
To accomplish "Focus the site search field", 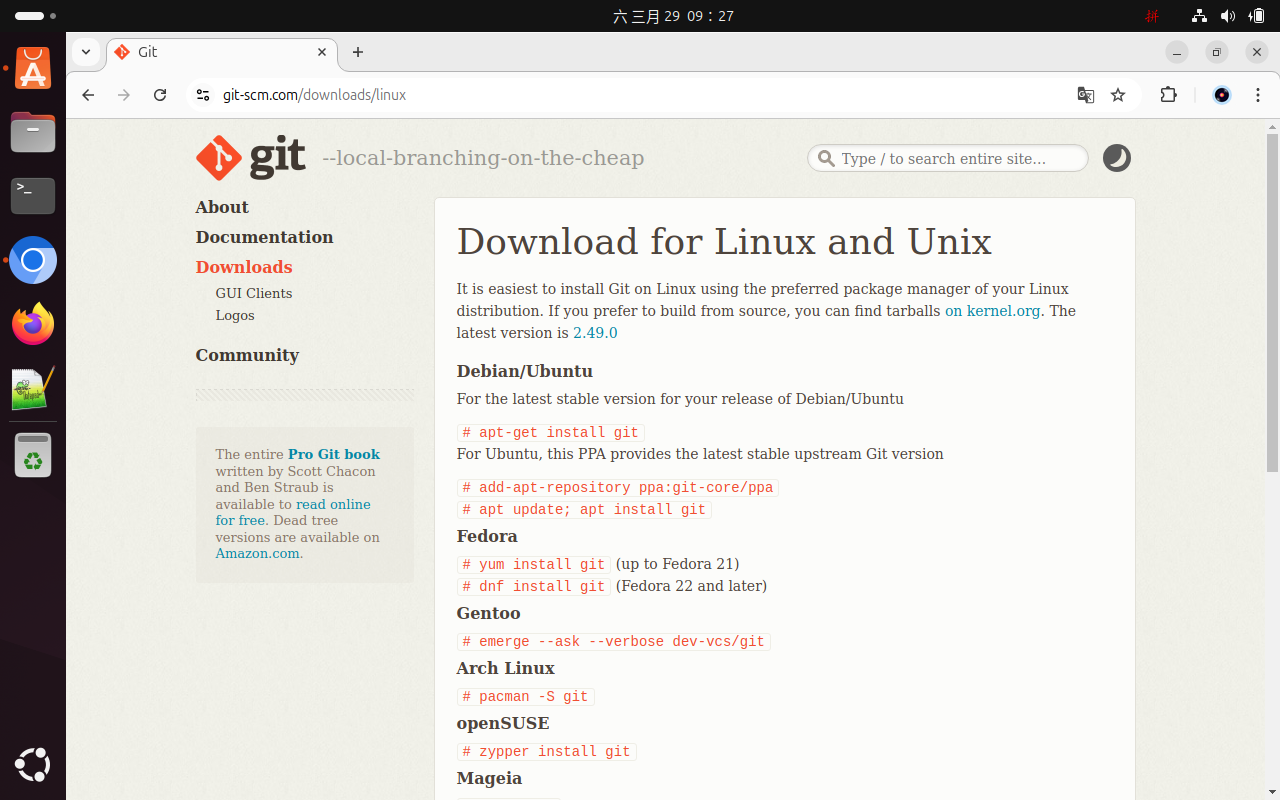I will coord(948,158).
